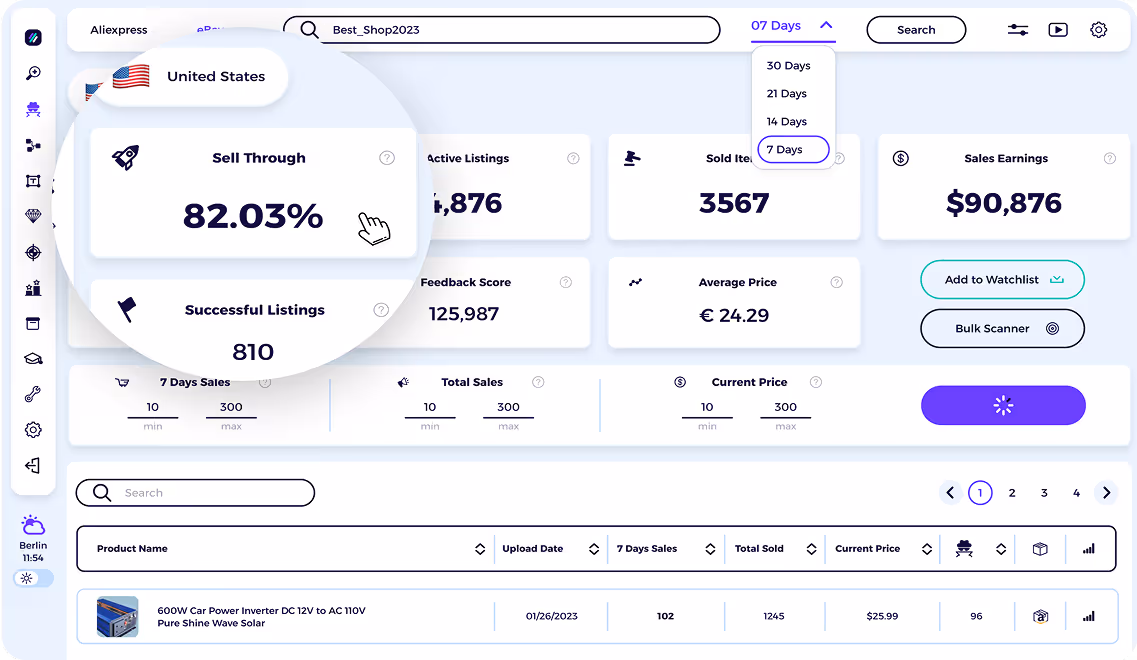Click the Berlin weather cloud icon
Screen dimensions: 1137x660
click(33, 524)
